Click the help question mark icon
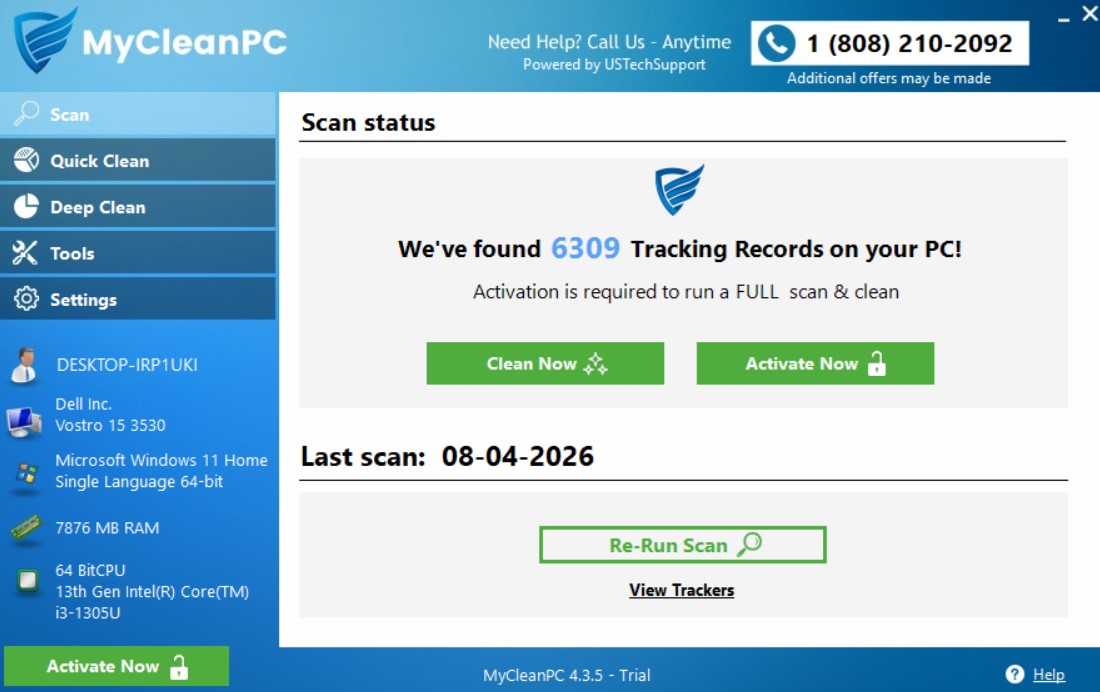 [x=1014, y=674]
